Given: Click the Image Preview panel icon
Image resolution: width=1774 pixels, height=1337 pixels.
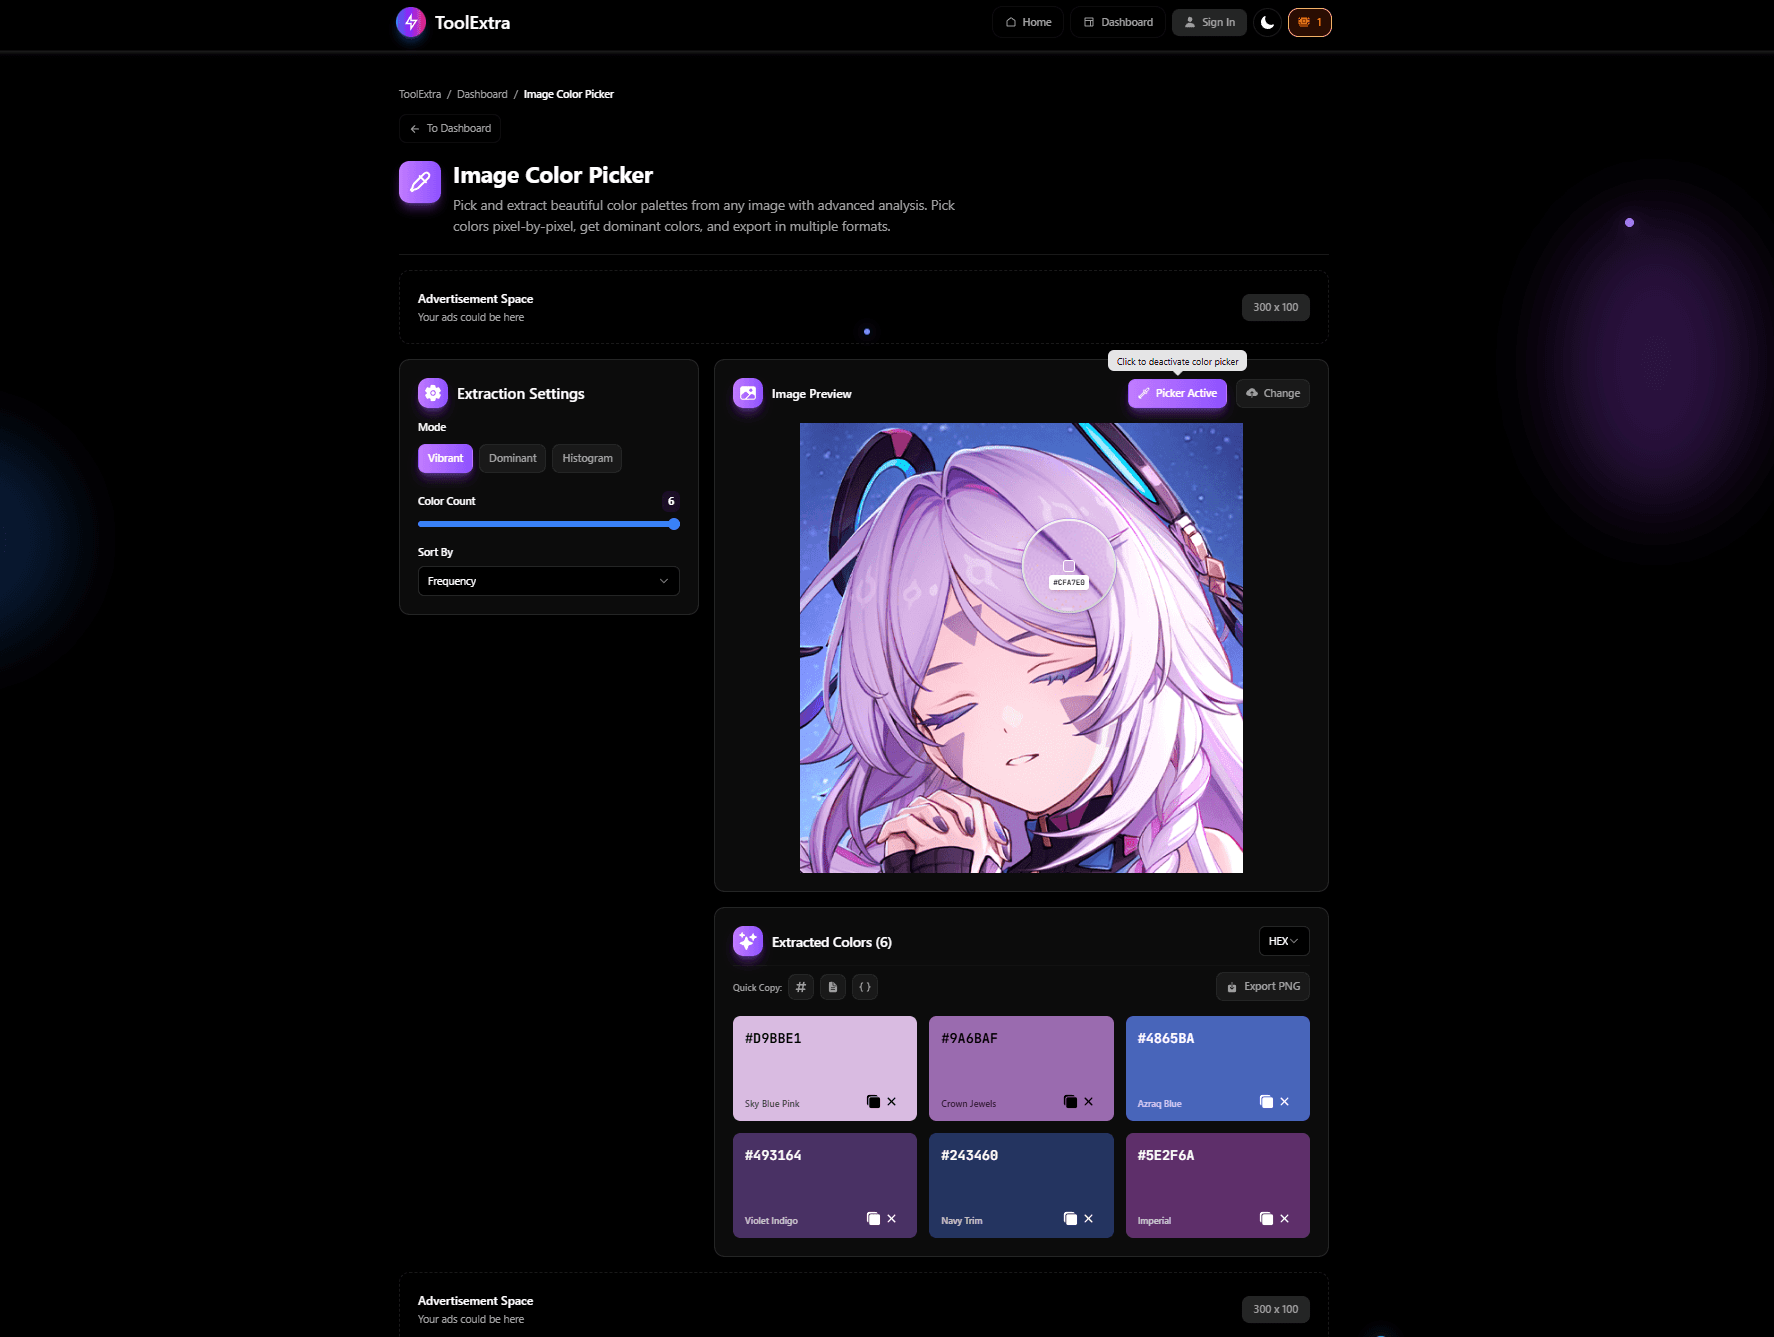Looking at the screenshot, I should (x=747, y=393).
